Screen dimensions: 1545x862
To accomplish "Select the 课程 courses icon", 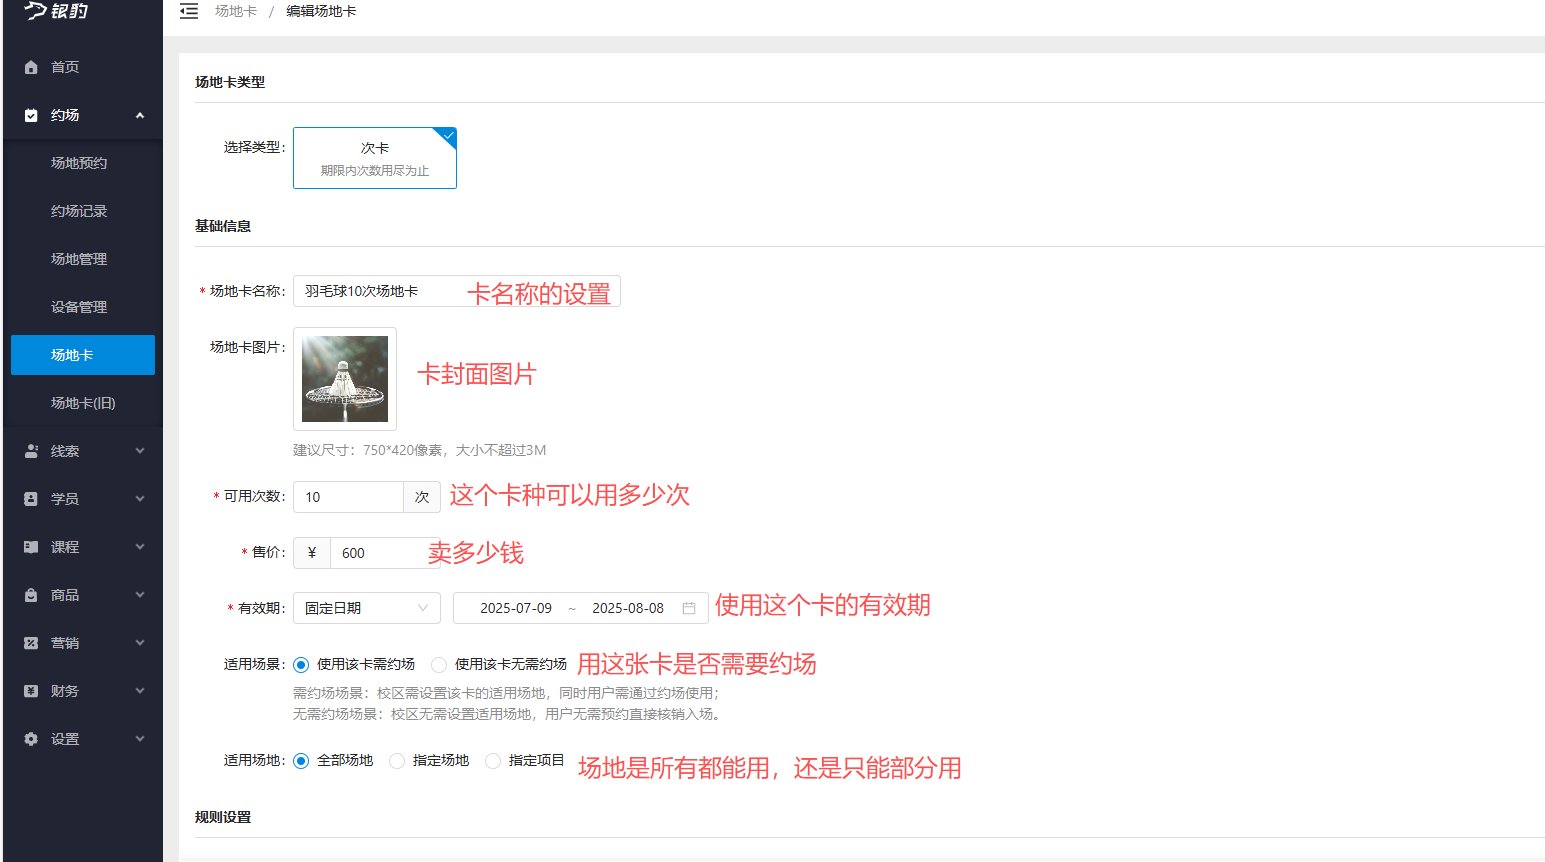I will [x=30, y=546].
